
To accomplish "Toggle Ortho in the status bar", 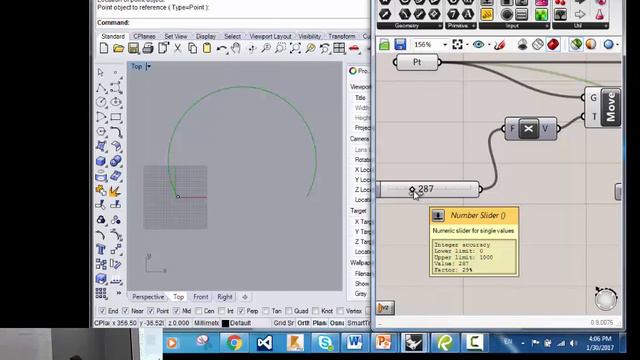I will click(303, 323).
